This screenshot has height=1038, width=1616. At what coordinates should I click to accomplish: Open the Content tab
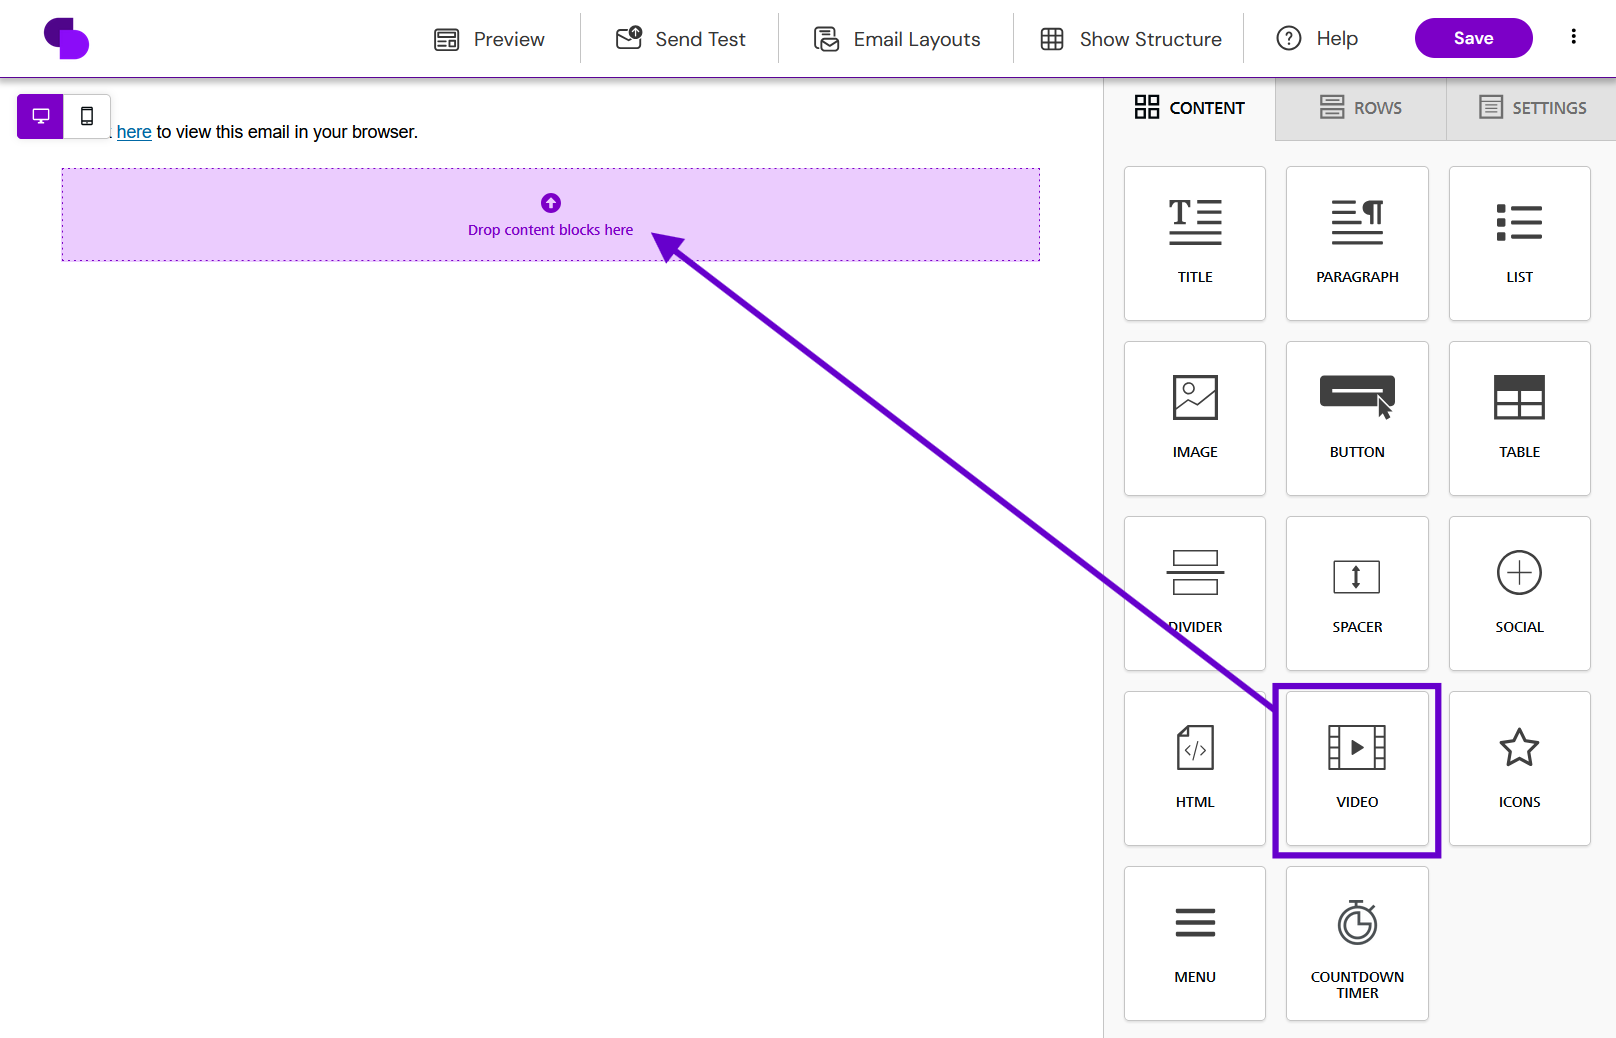tap(1189, 107)
